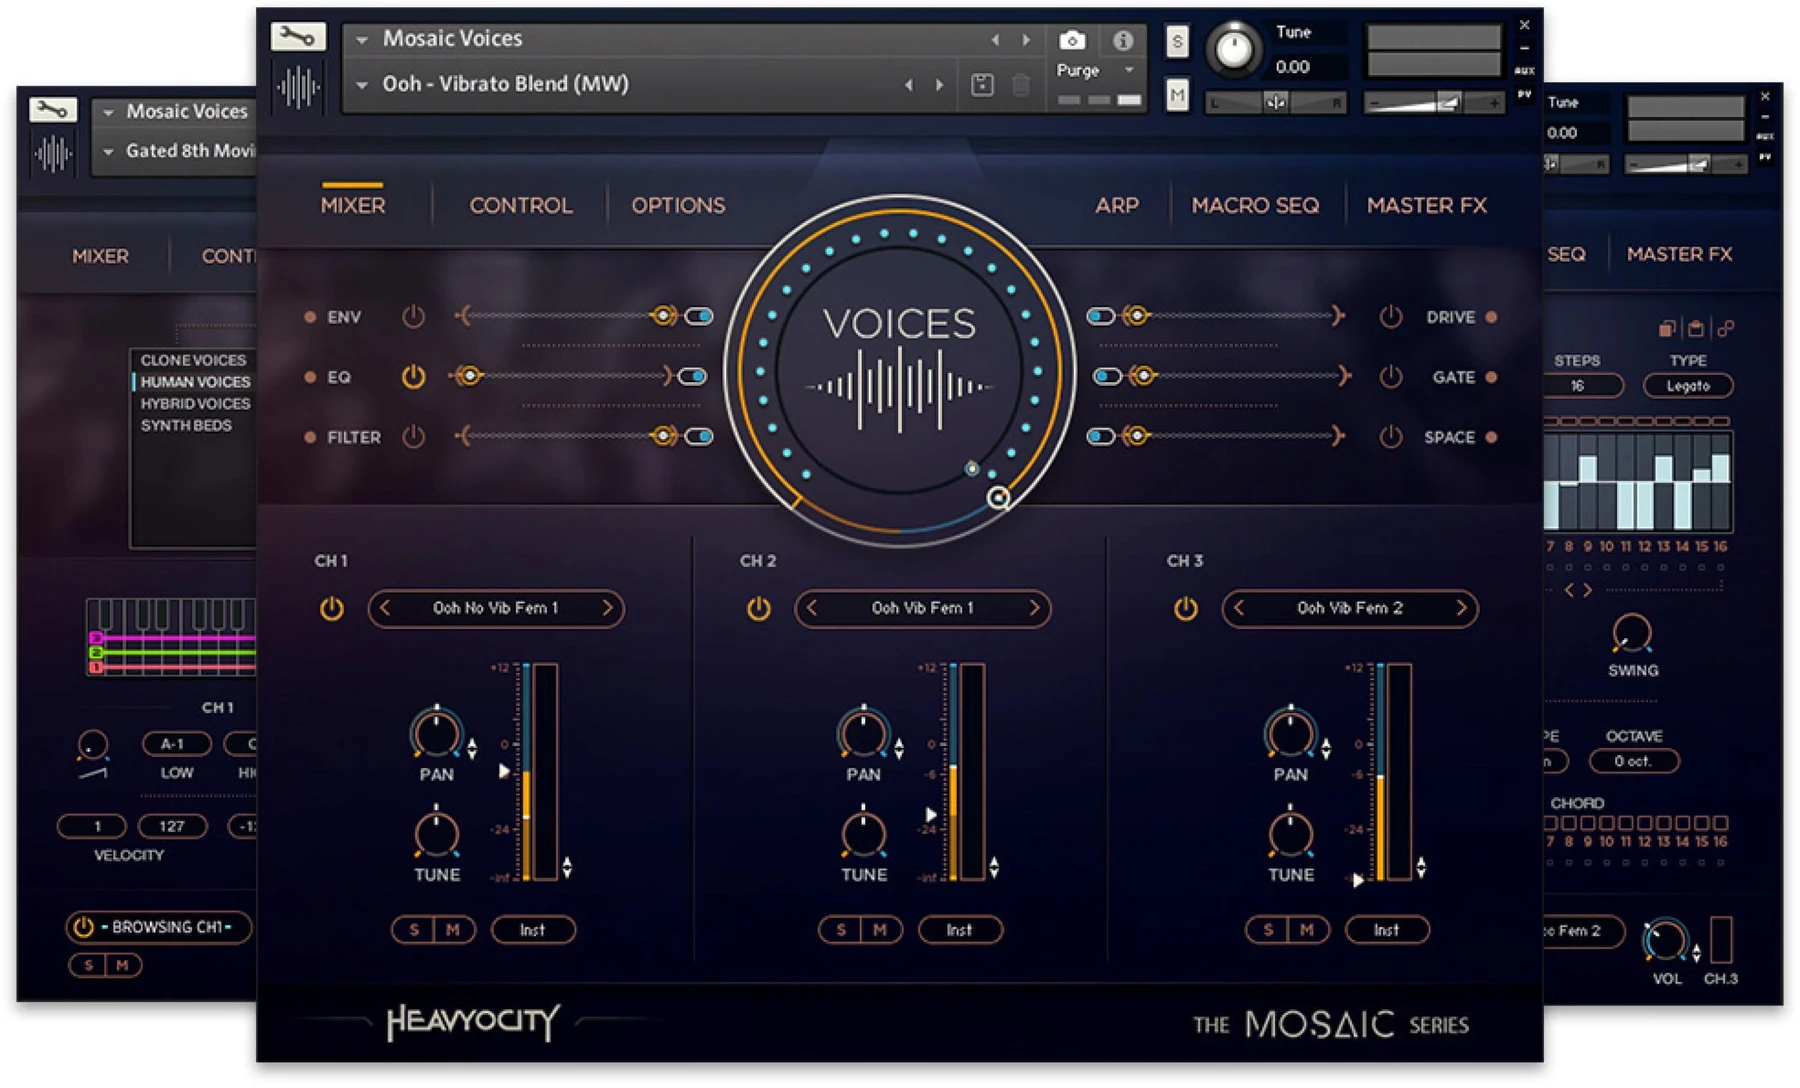Viewport: 1800px width, 1088px height.
Task: Choose next sound after Ooh Vib Fem 2
Action: coord(1461,608)
